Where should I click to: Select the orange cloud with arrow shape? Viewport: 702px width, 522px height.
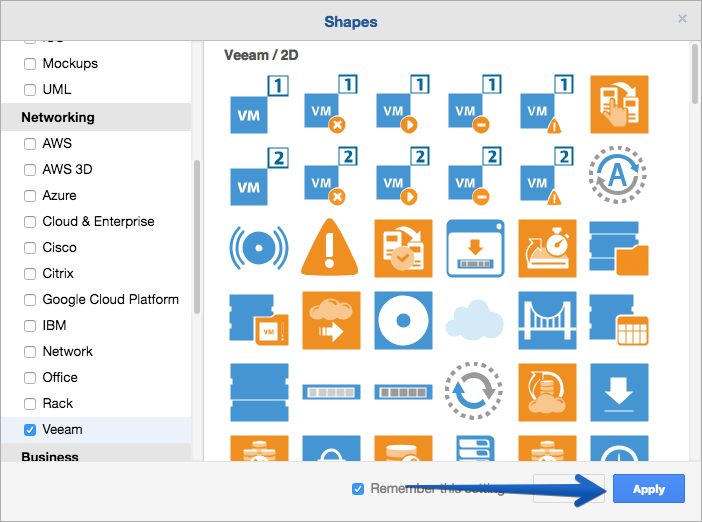(x=331, y=320)
